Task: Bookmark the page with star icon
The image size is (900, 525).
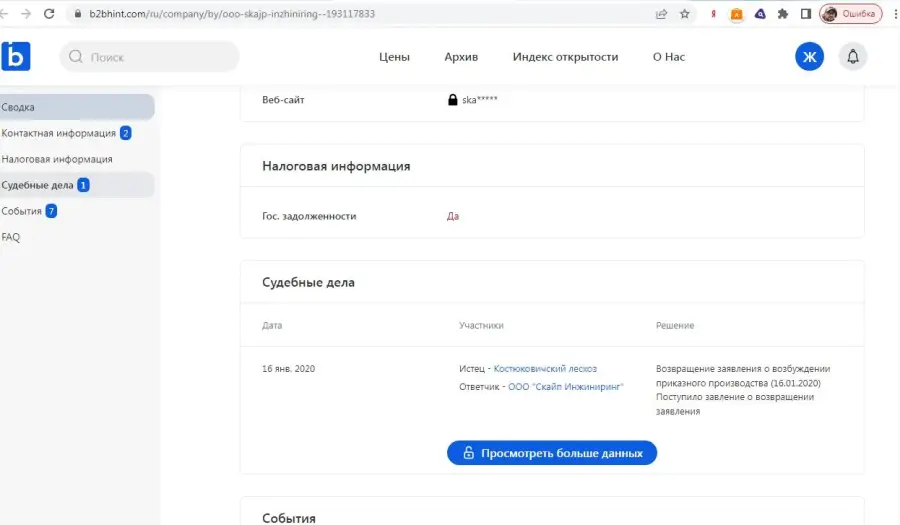Action: [685, 14]
